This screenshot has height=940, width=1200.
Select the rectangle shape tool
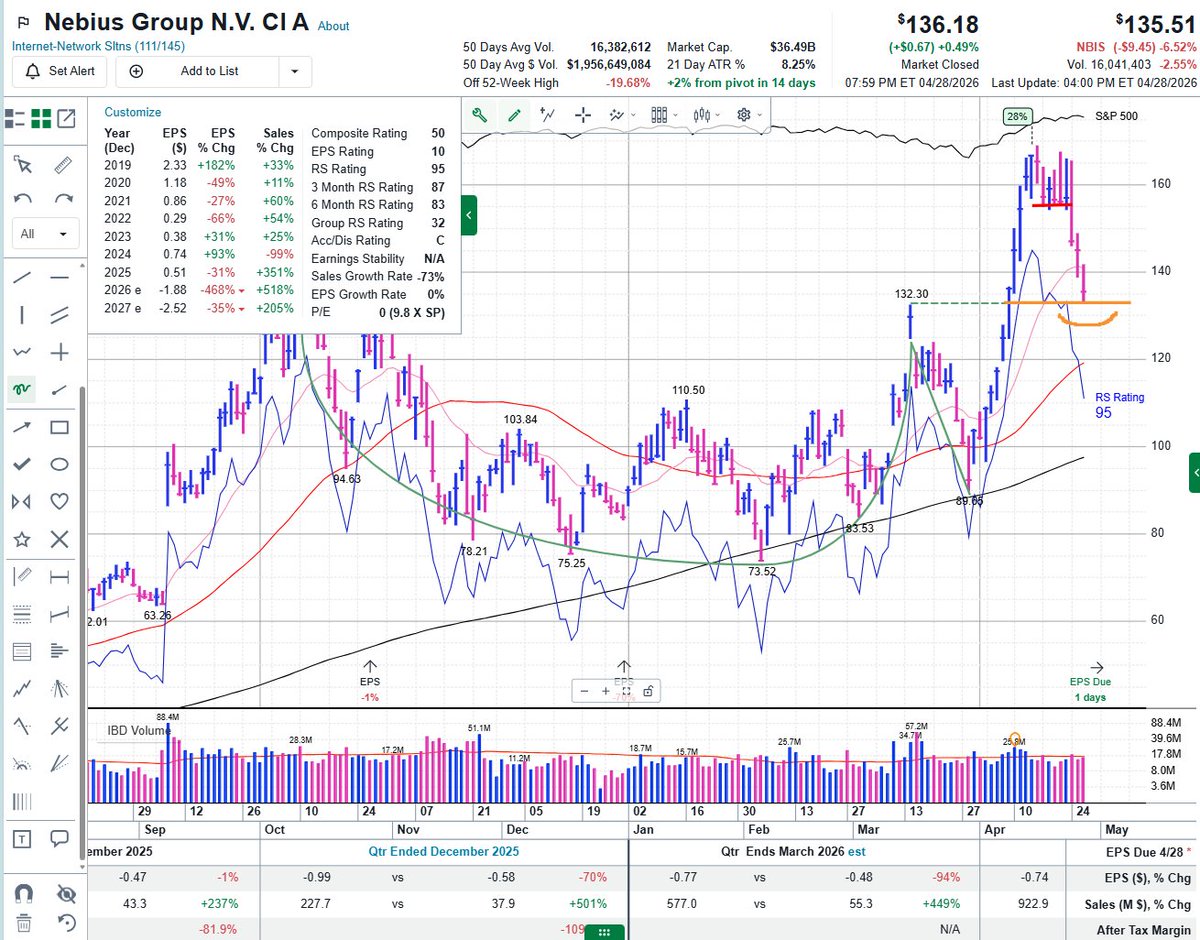60,427
